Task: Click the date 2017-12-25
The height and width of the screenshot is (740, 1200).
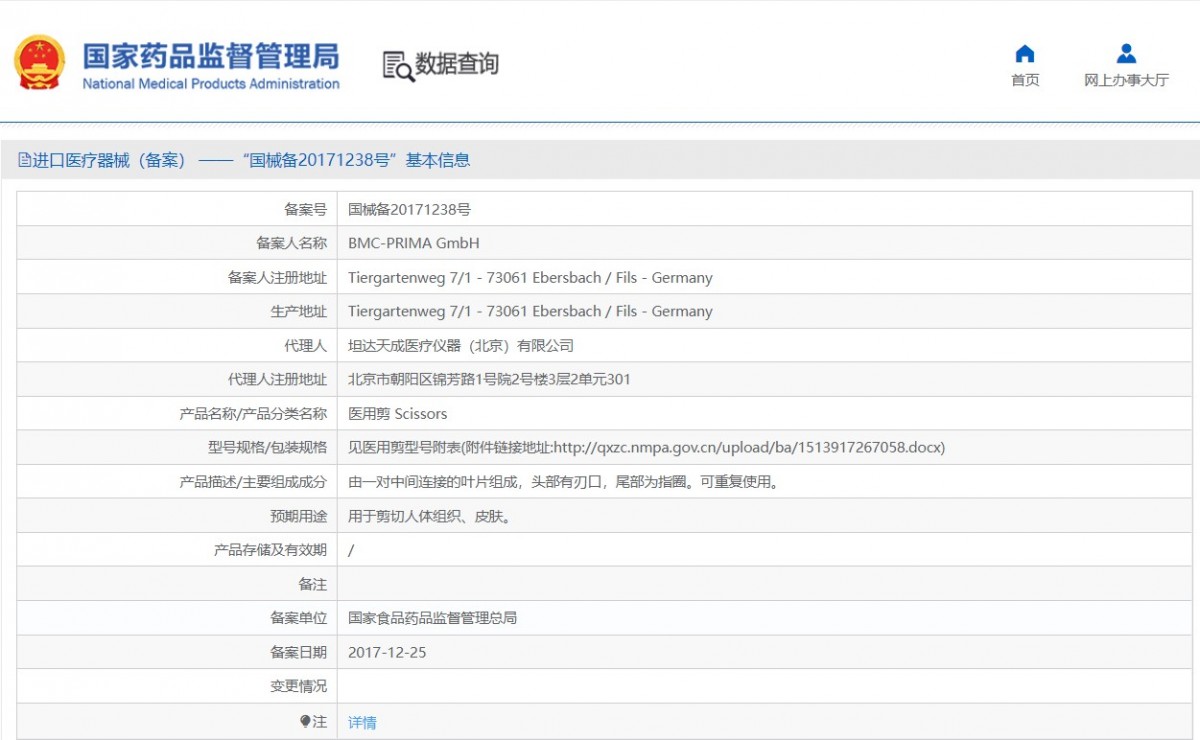Action: pos(387,652)
